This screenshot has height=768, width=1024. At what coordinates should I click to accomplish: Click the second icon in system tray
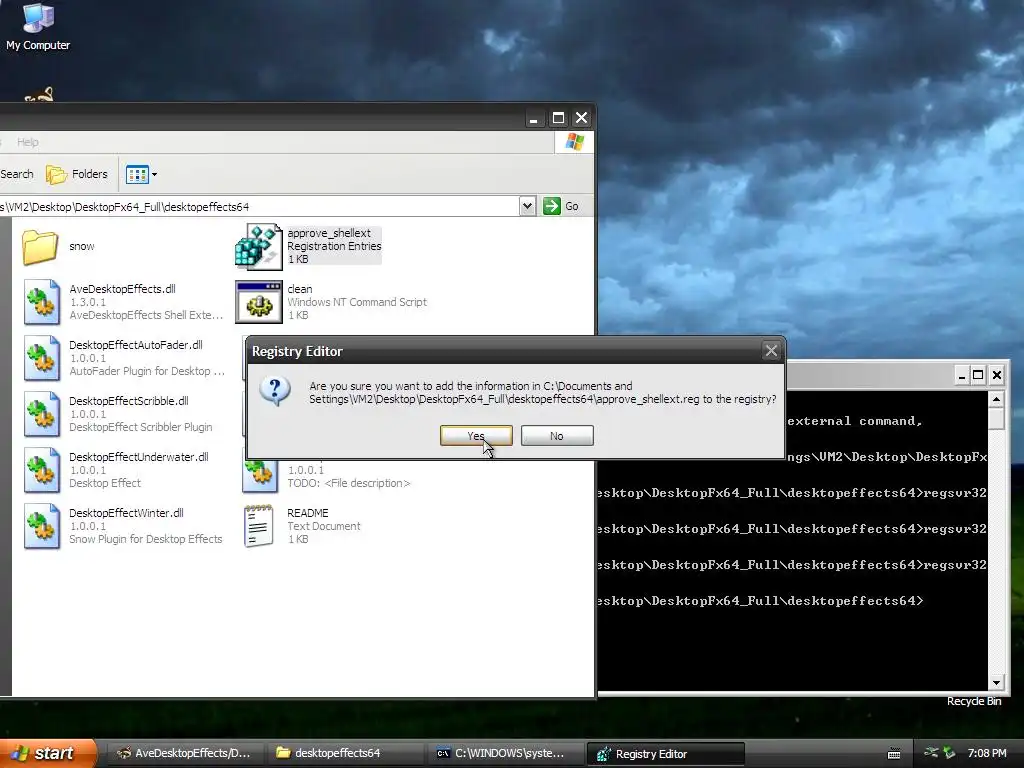point(949,753)
